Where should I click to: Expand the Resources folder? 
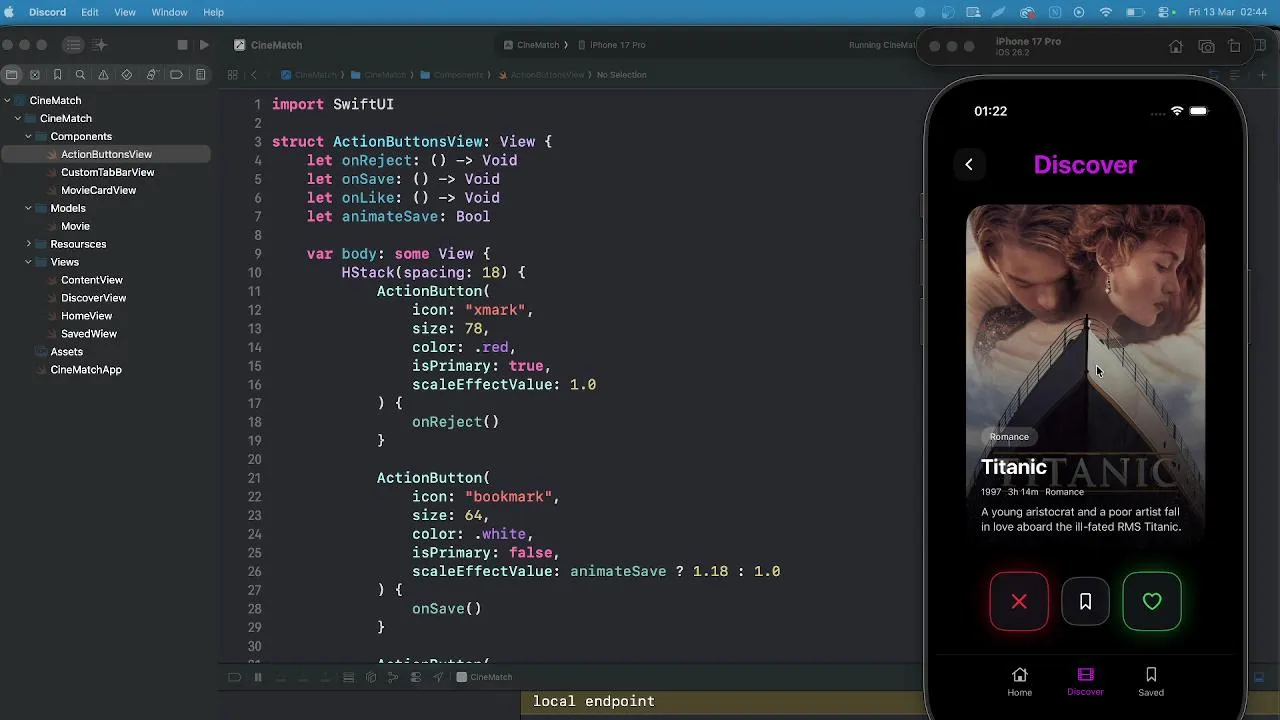28,244
